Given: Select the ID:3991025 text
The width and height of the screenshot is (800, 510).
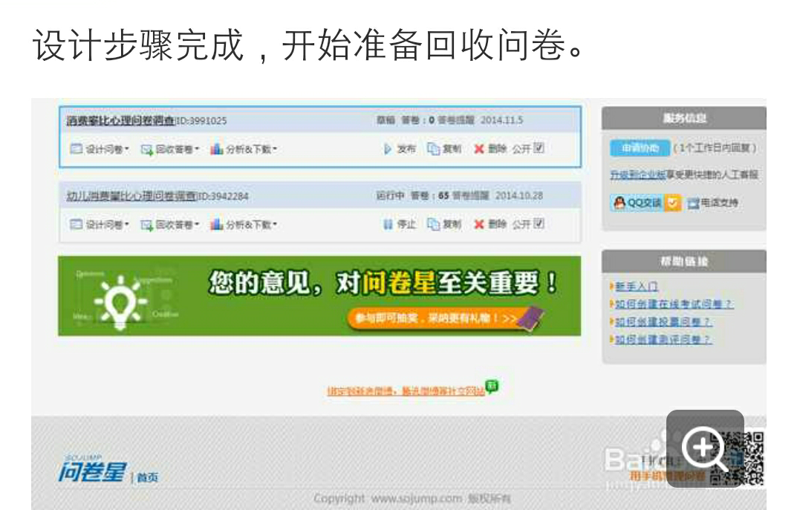Looking at the screenshot, I should [202, 121].
